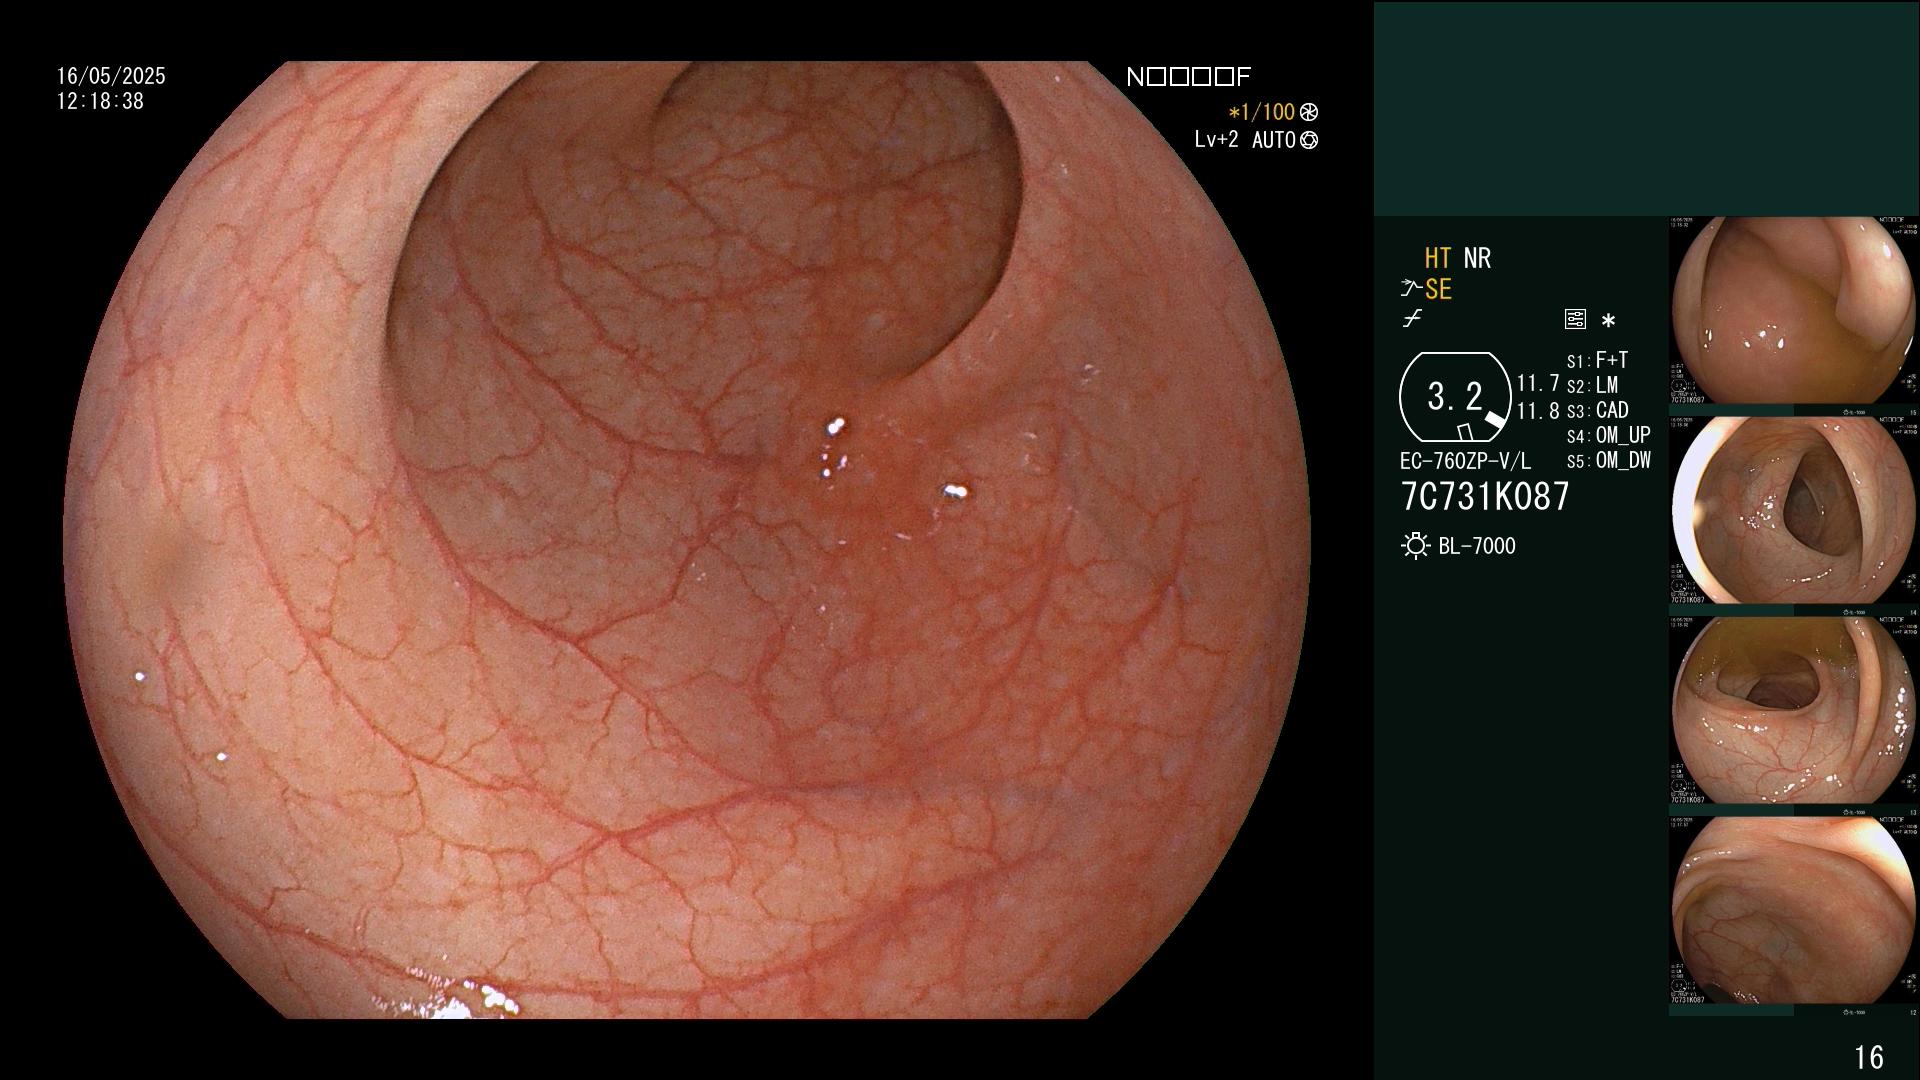Click the value 11.7

click(x=1538, y=383)
